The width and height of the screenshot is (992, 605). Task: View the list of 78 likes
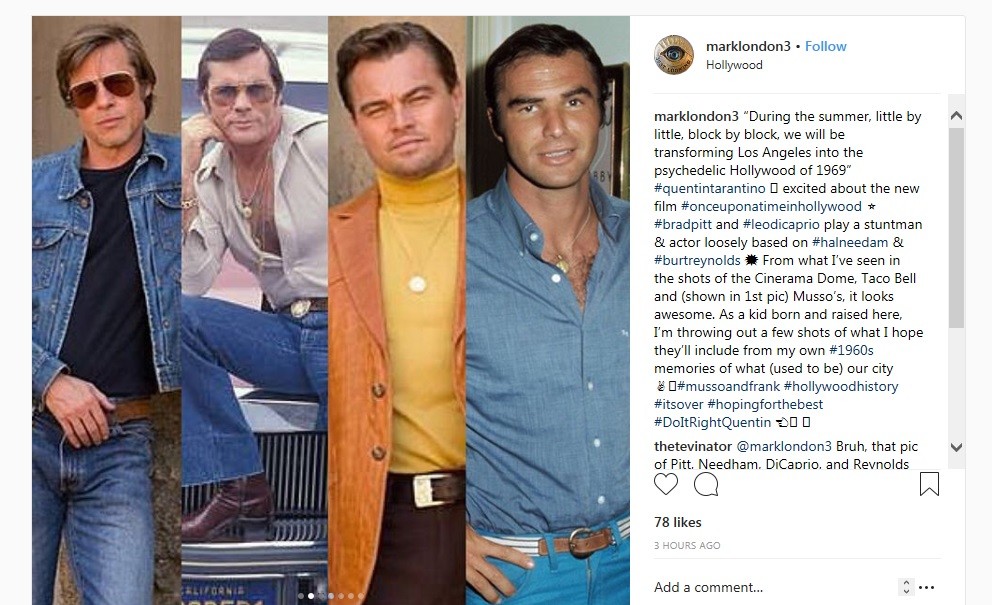click(x=678, y=522)
